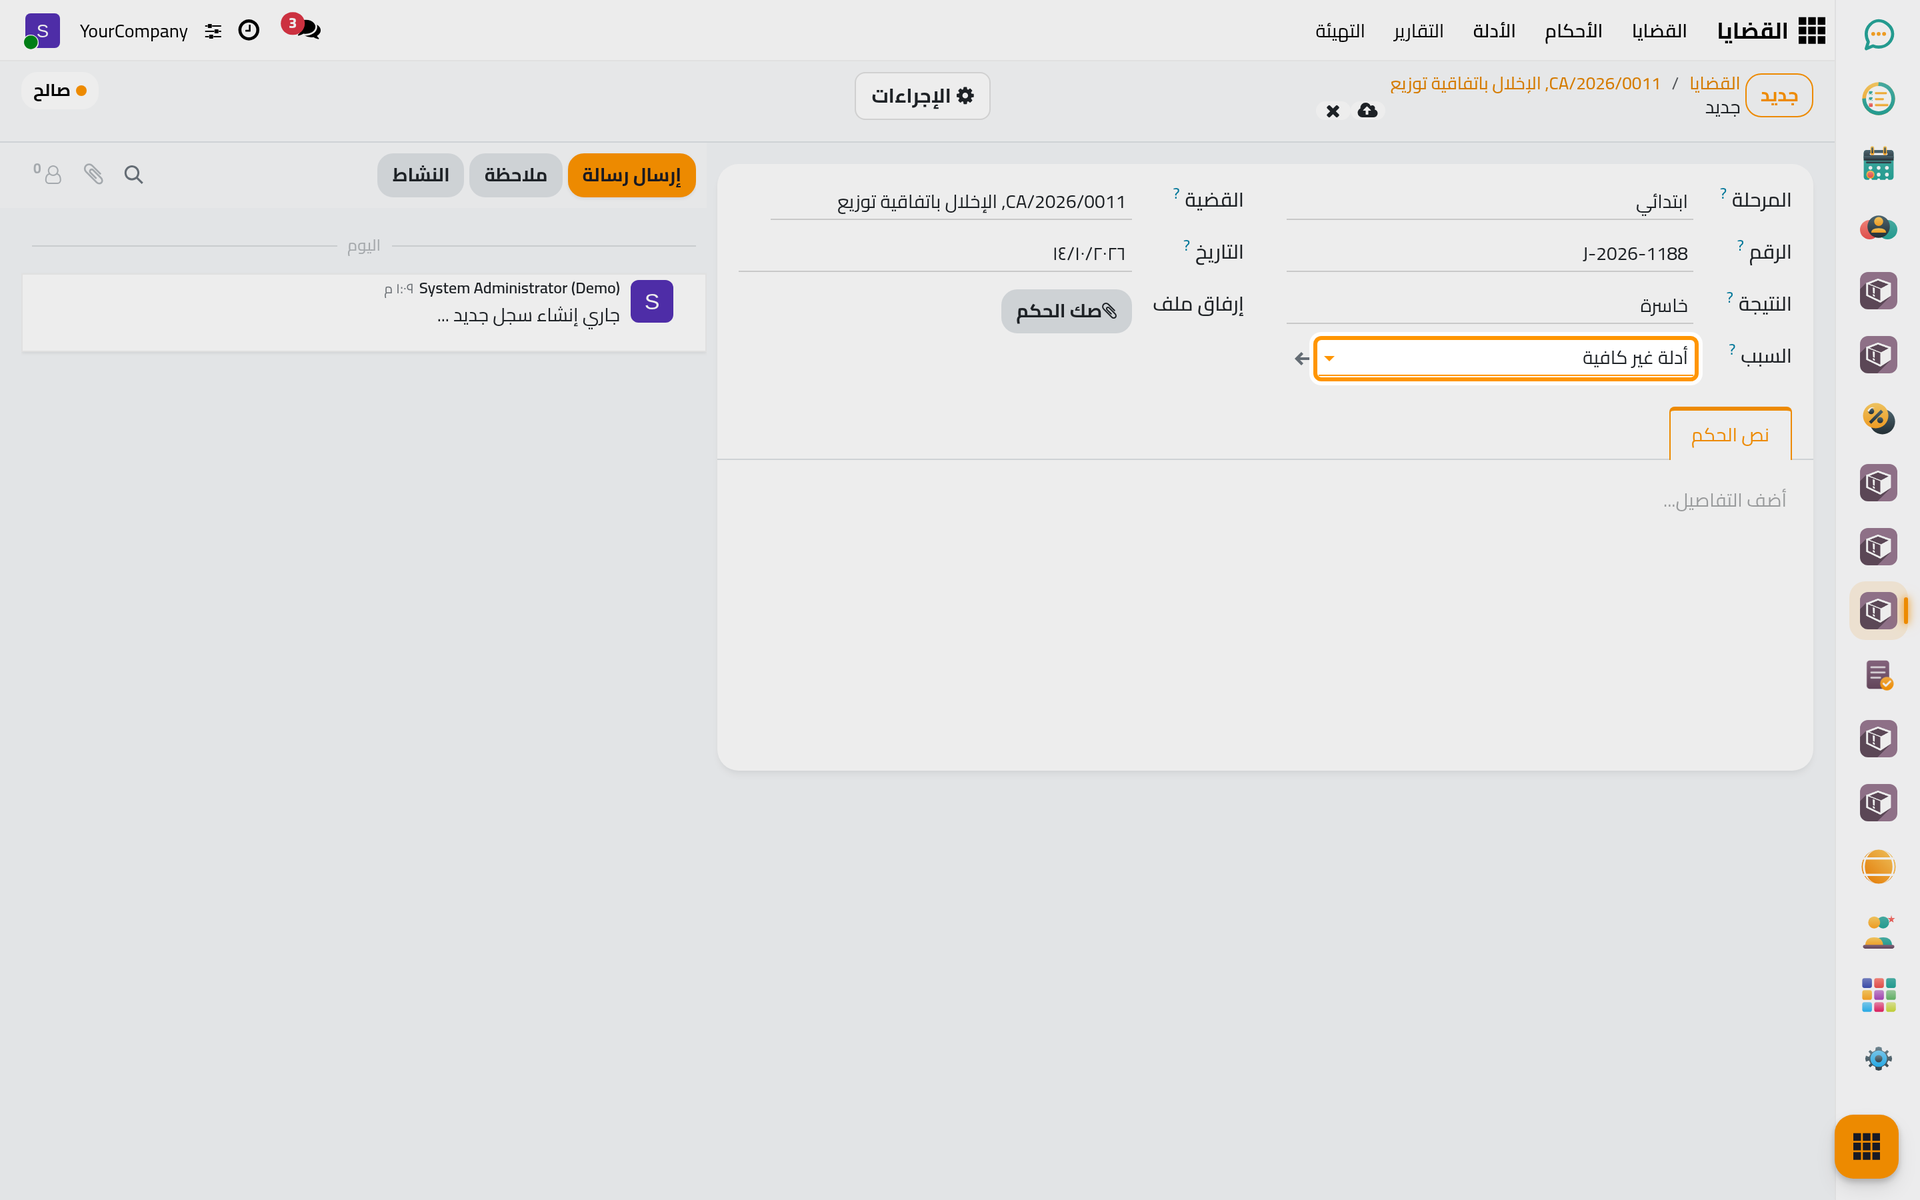Click the المرحلة field showing ابتدائي
The image size is (1920, 1200).
coord(1489,201)
